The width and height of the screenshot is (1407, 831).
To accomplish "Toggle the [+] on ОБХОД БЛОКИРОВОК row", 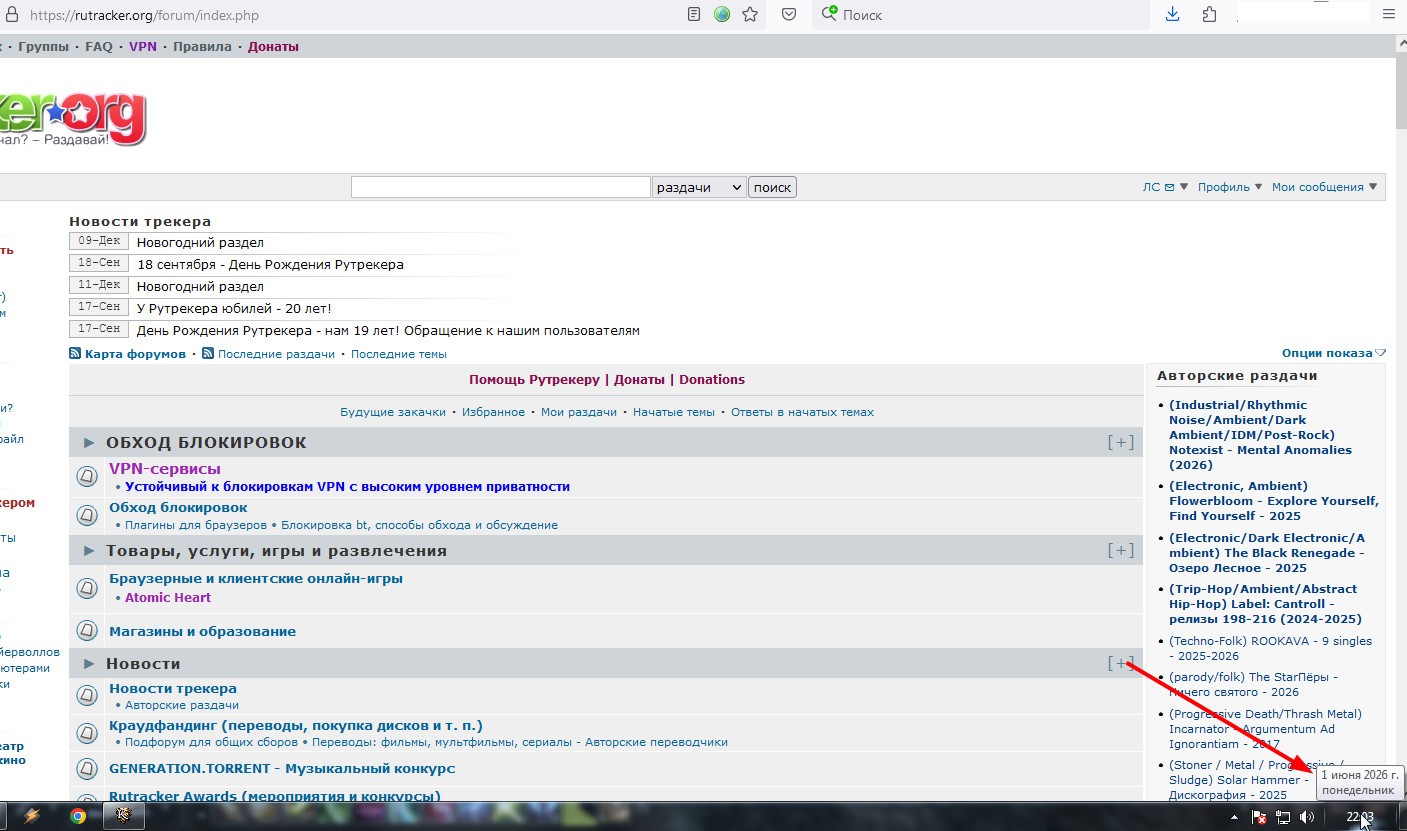I will (1120, 442).
